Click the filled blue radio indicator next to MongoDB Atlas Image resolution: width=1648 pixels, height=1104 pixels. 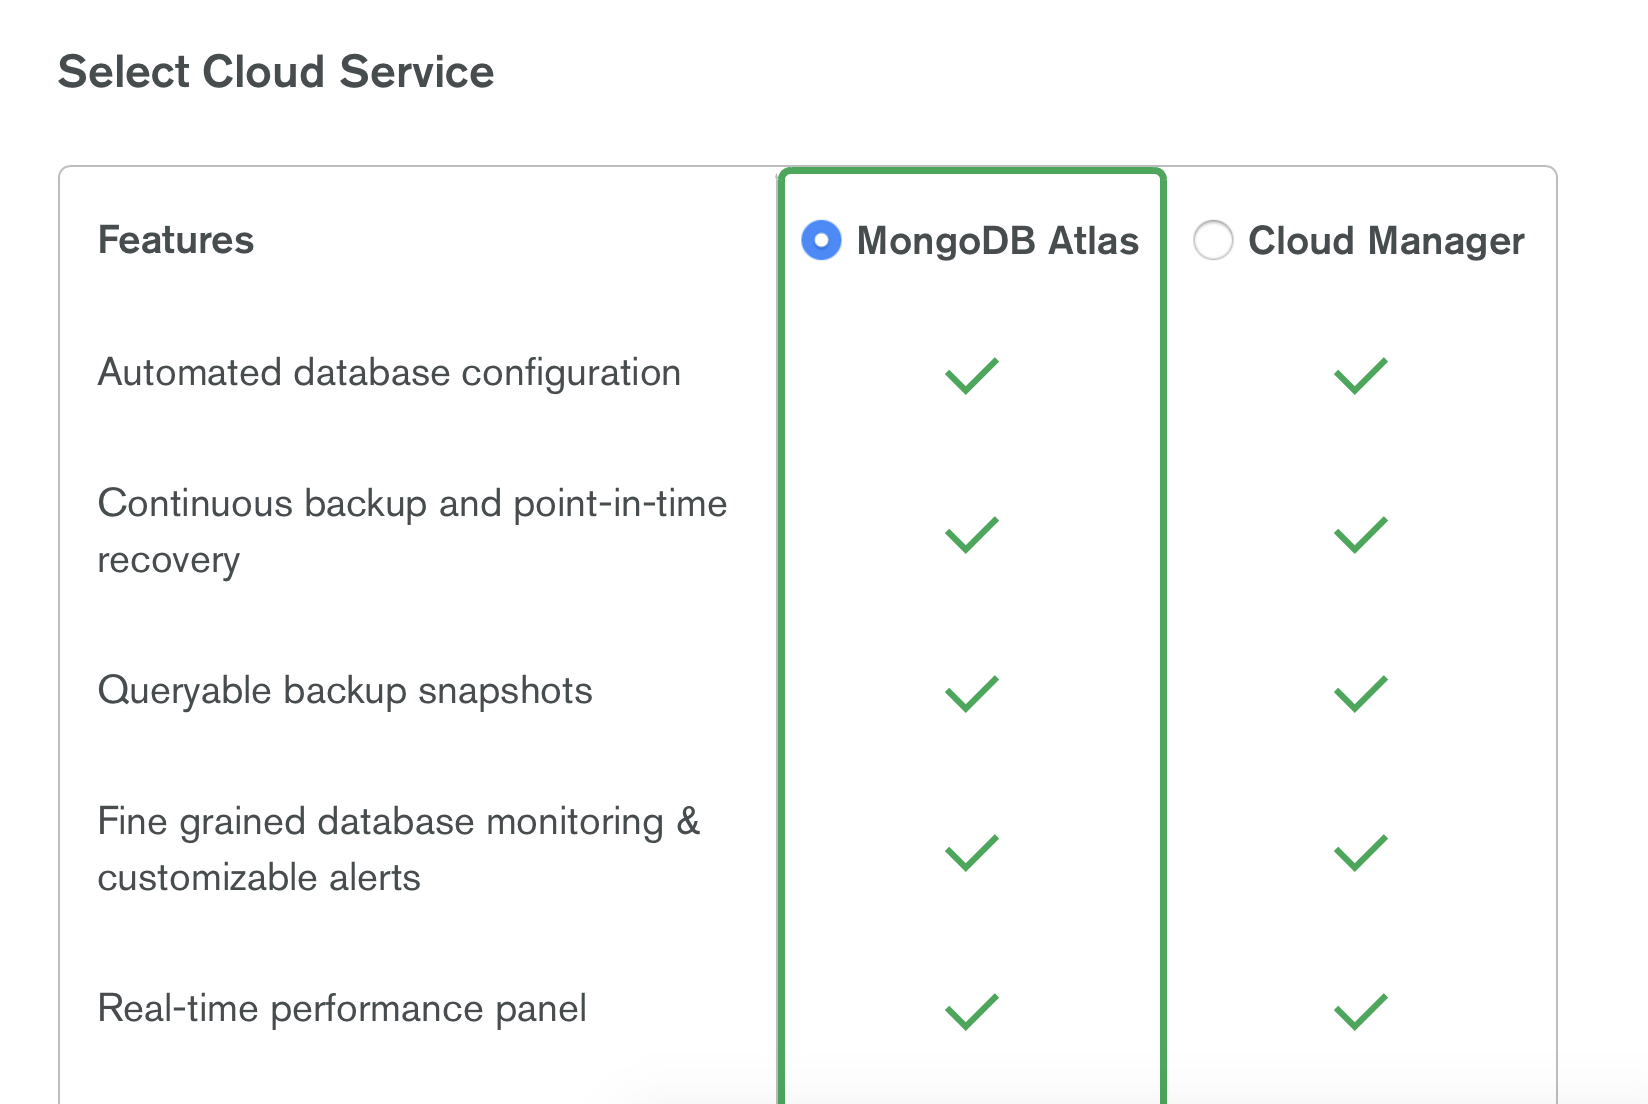[820, 240]
